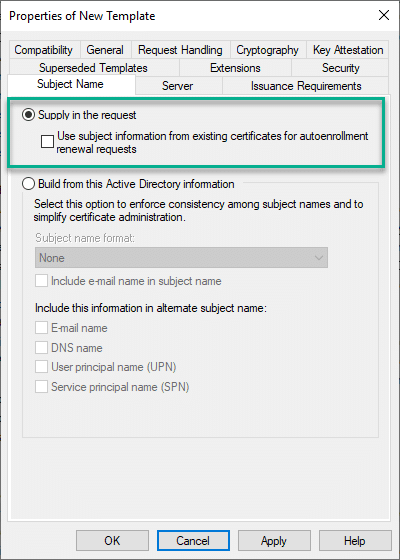Switch to the Cryptography tab
The image size is (400, 560).
[268, 50]
